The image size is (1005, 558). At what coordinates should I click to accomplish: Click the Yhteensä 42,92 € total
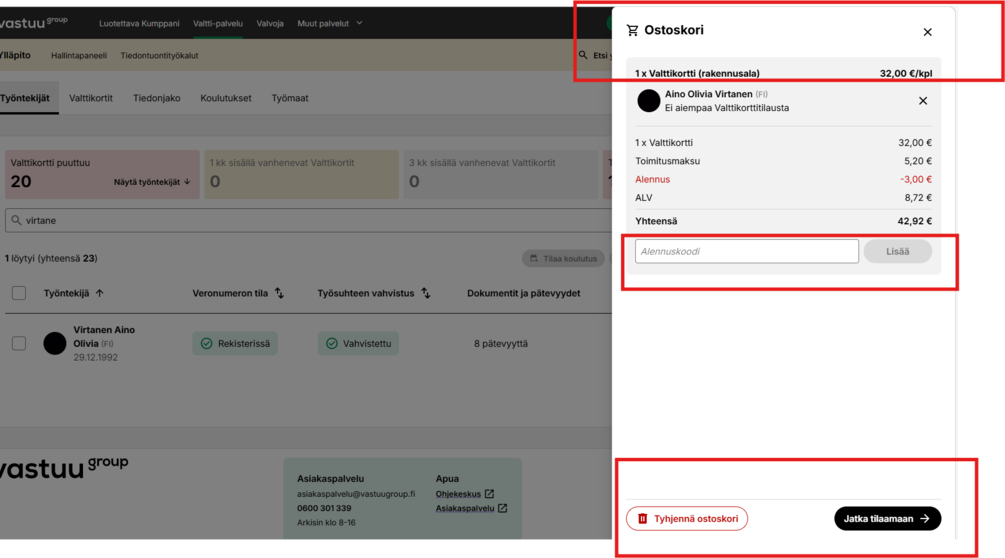click(783, 221)
